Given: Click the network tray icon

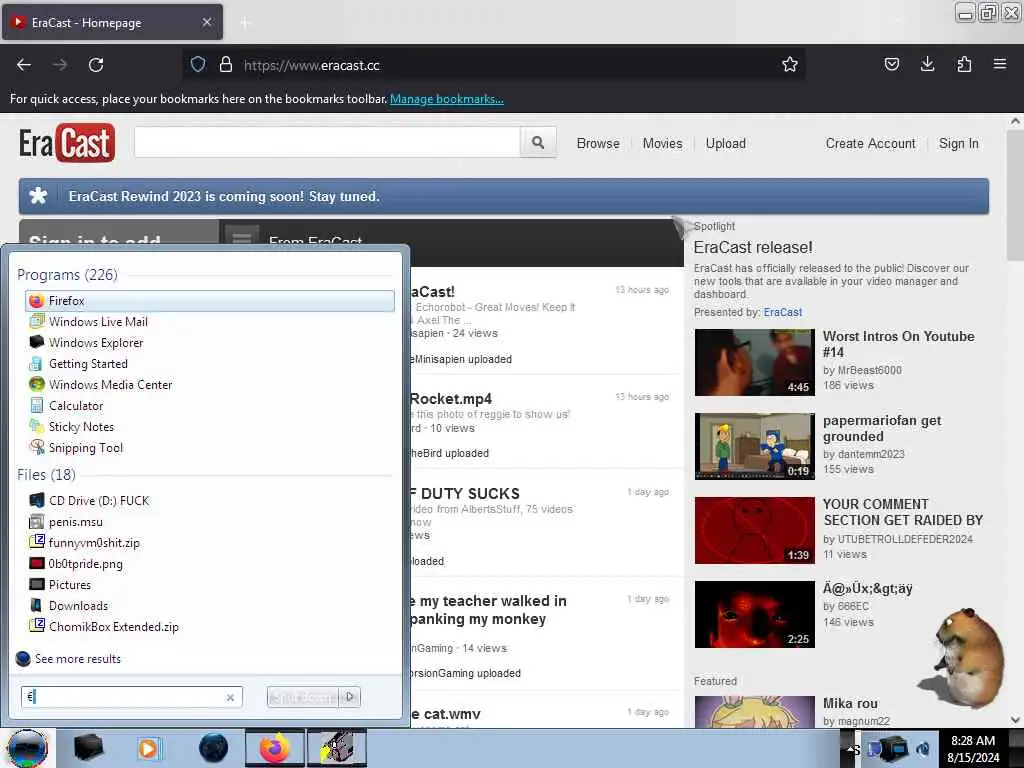Looking at the screenshot, I should pos(892,749).
